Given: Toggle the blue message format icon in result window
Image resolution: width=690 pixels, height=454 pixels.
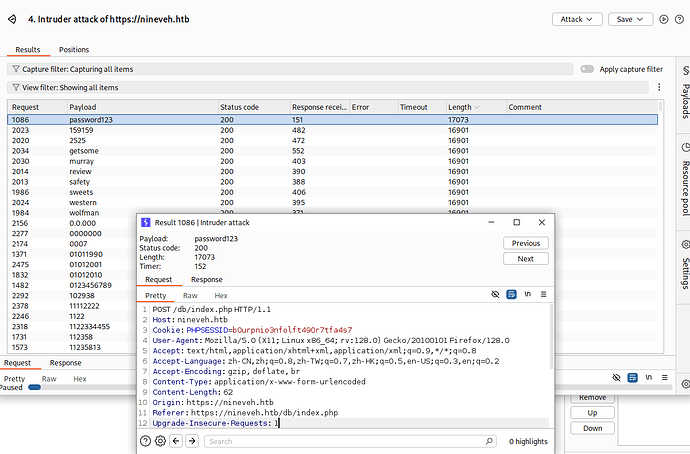Looking at the screenshot, I should coord(511,294).
